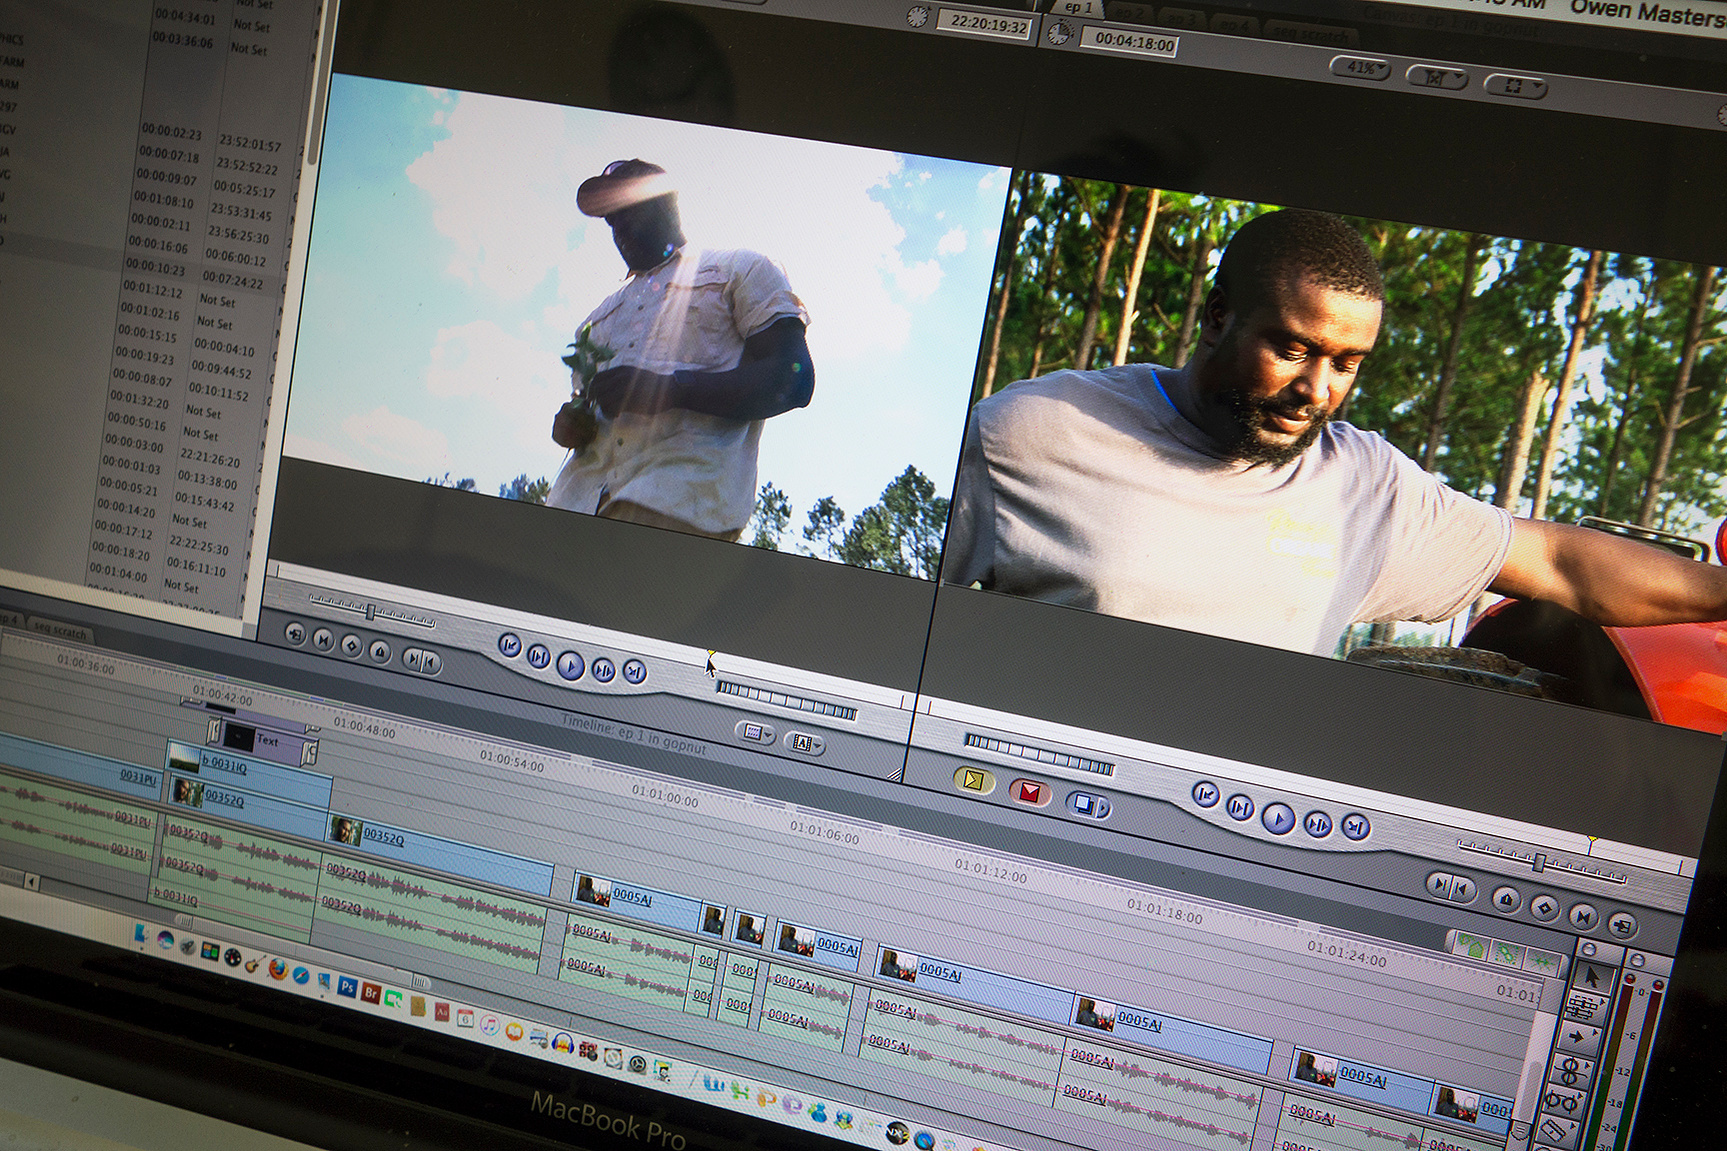1727x1151 pixels.
Task: Click the Viewer Match Frame button
Action: coord(295,633)
